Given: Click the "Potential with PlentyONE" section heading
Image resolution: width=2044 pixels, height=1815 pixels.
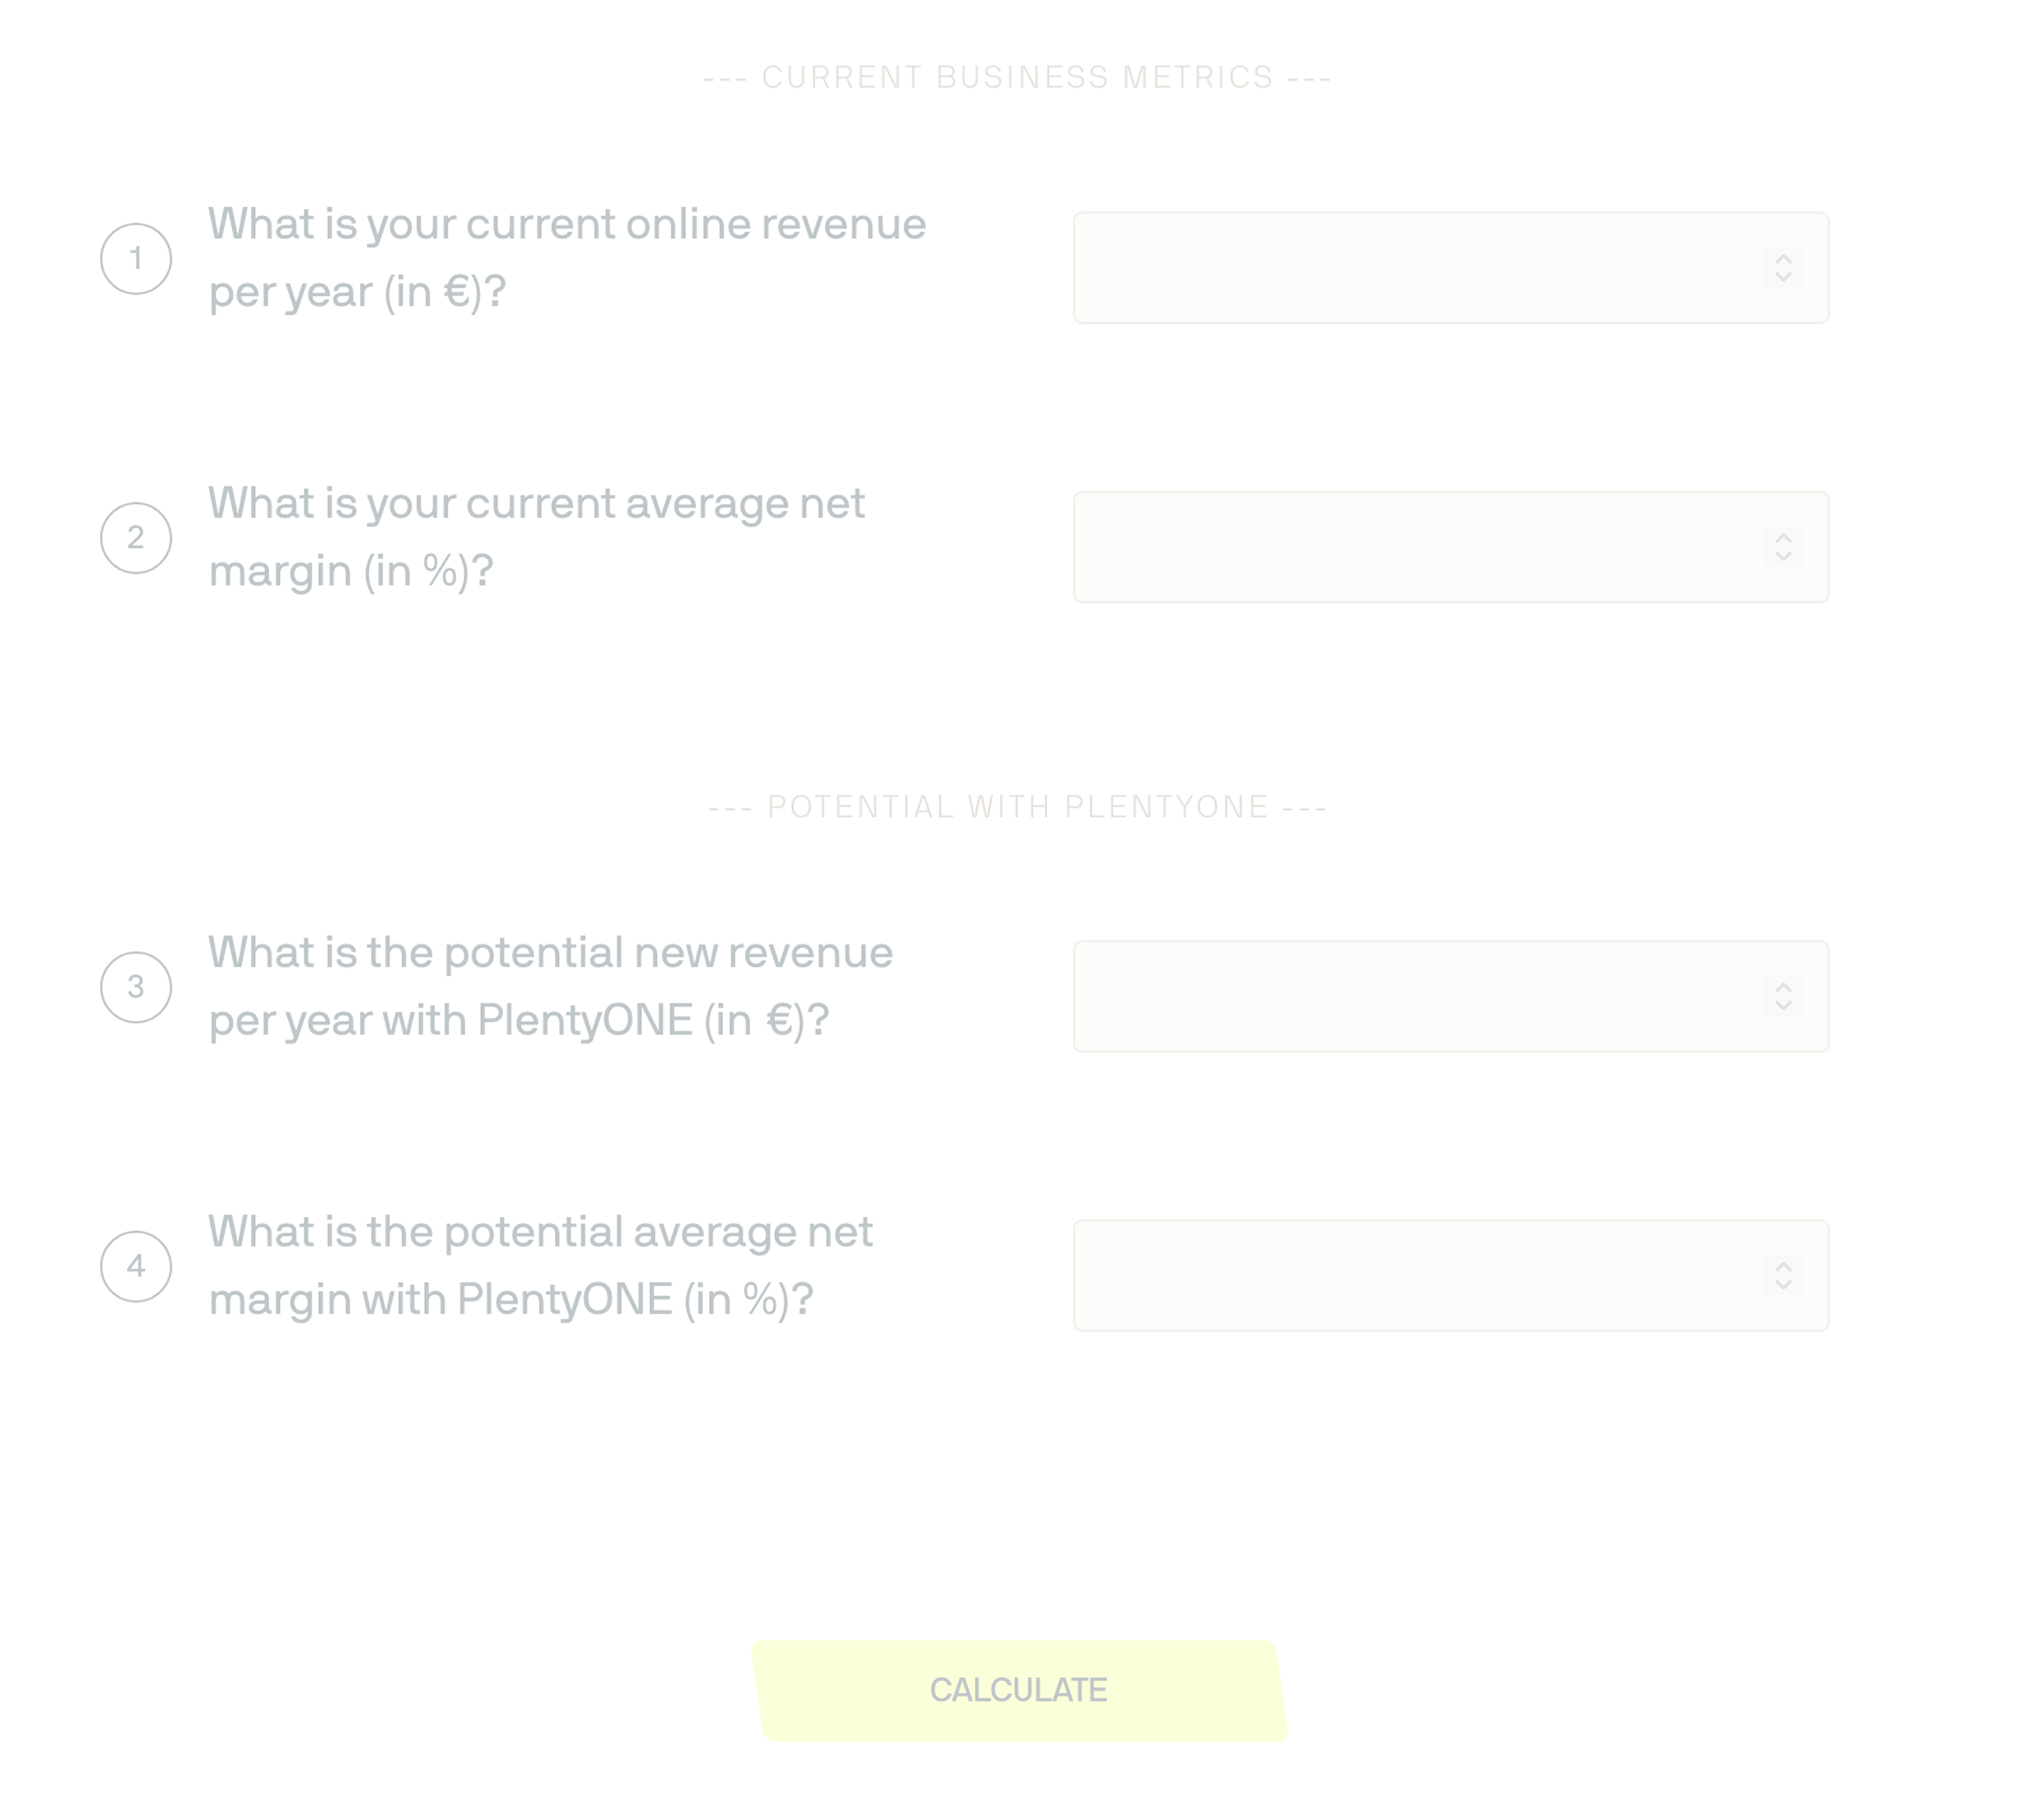Looking at the screenshot, I should point(1018,807).
